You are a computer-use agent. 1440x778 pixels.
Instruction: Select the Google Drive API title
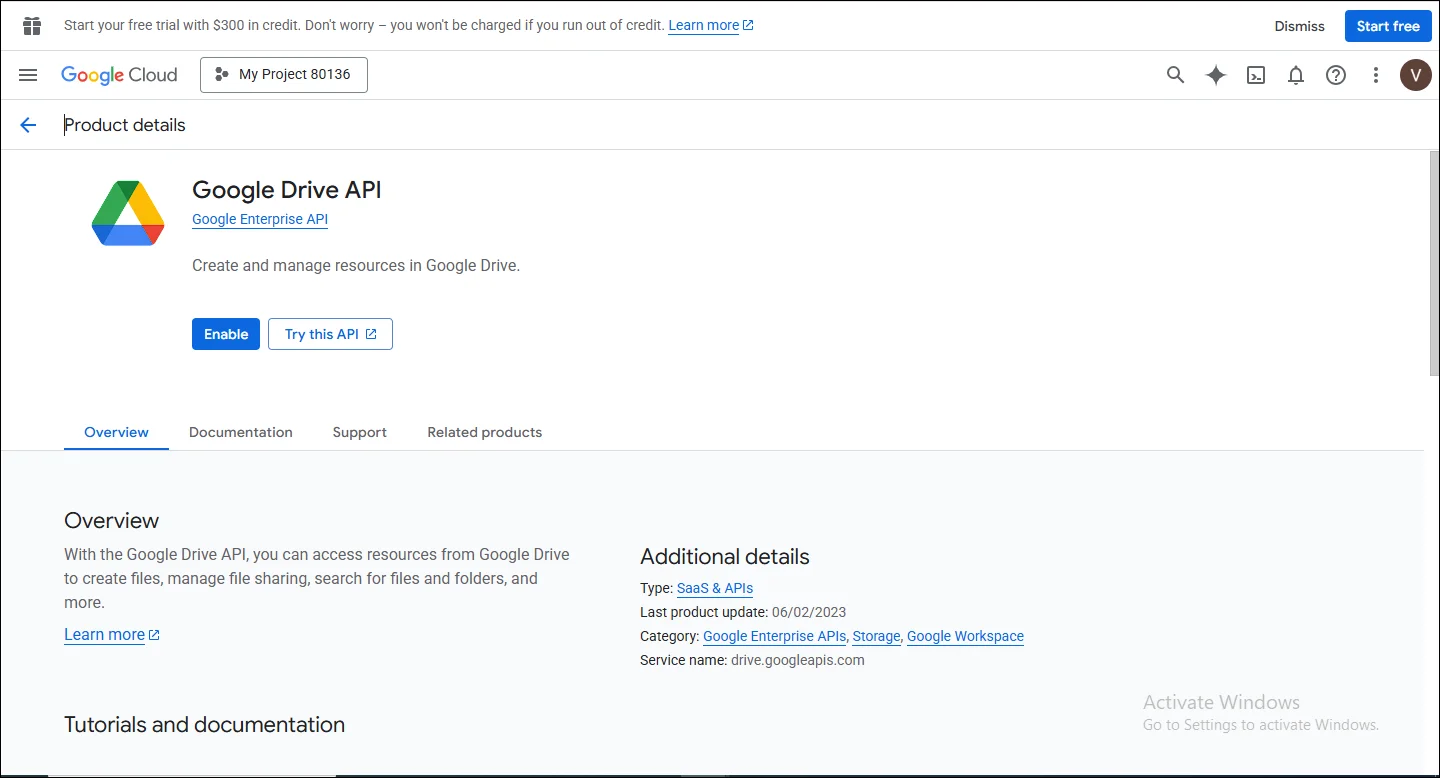tap(287, 190)
